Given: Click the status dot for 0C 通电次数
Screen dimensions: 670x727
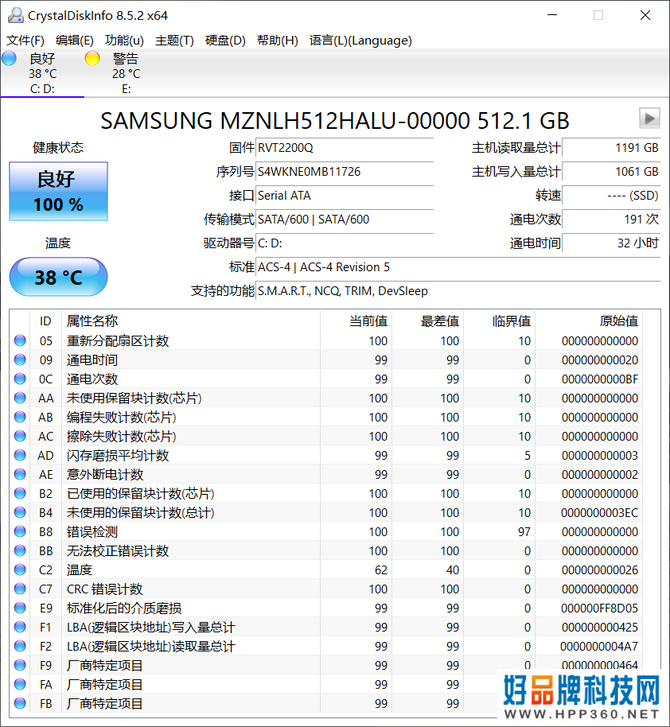Looking at the screenshot, I should [20, 379].
